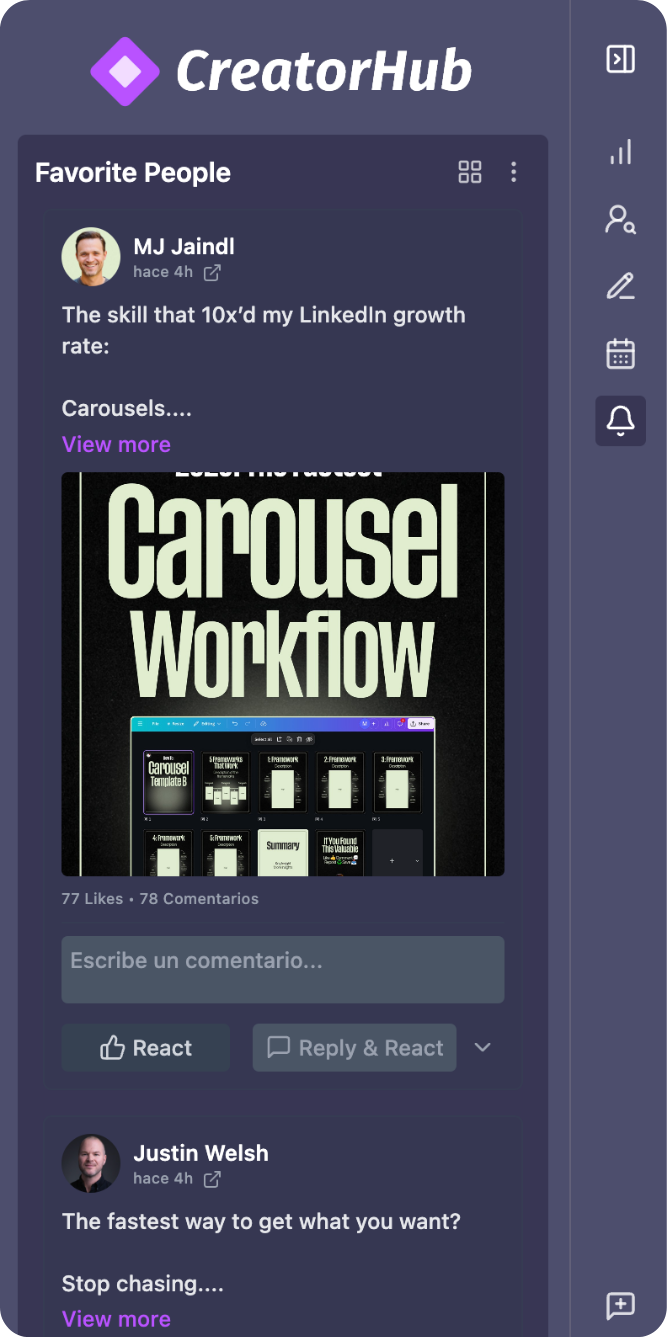Click MJ Jaindl's profile photo
This screenshot has width=667, height=1338.
91,257
